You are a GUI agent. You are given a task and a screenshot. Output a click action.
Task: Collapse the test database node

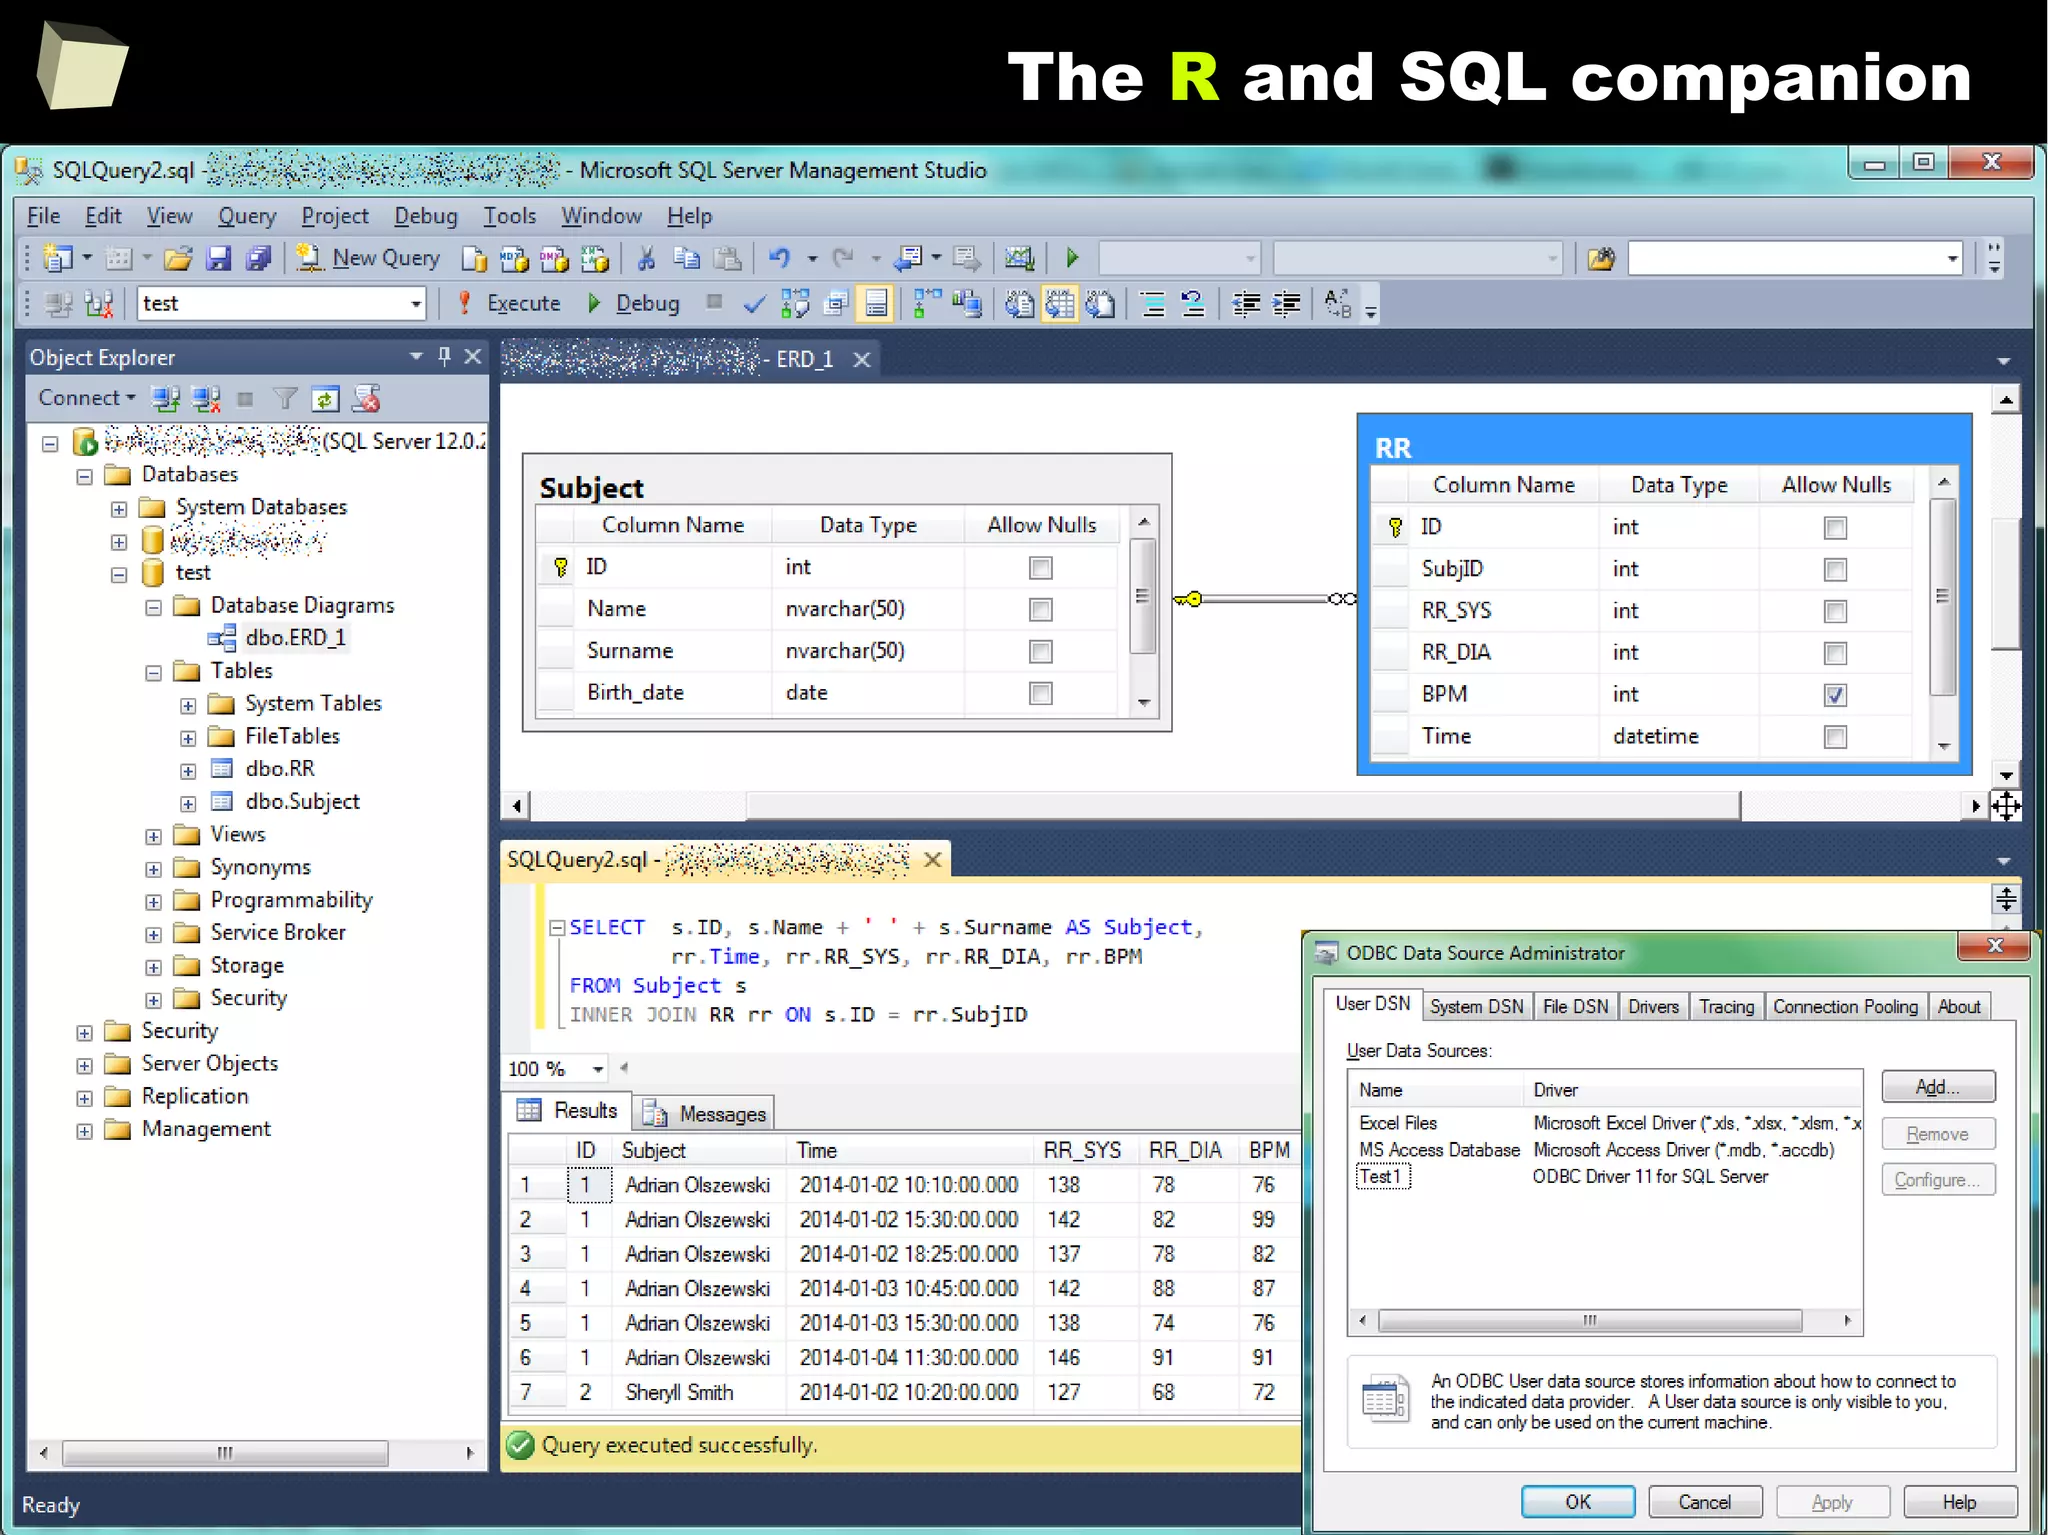119,575
